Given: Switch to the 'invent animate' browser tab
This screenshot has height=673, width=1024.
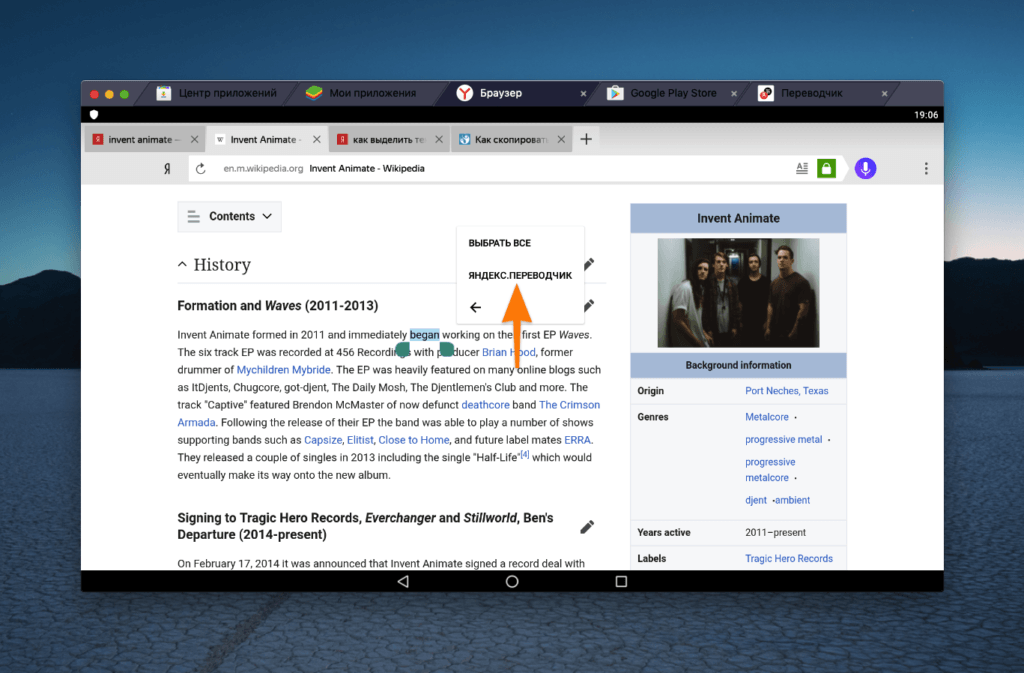Looking at the screenshot, I should coord(137,140).
